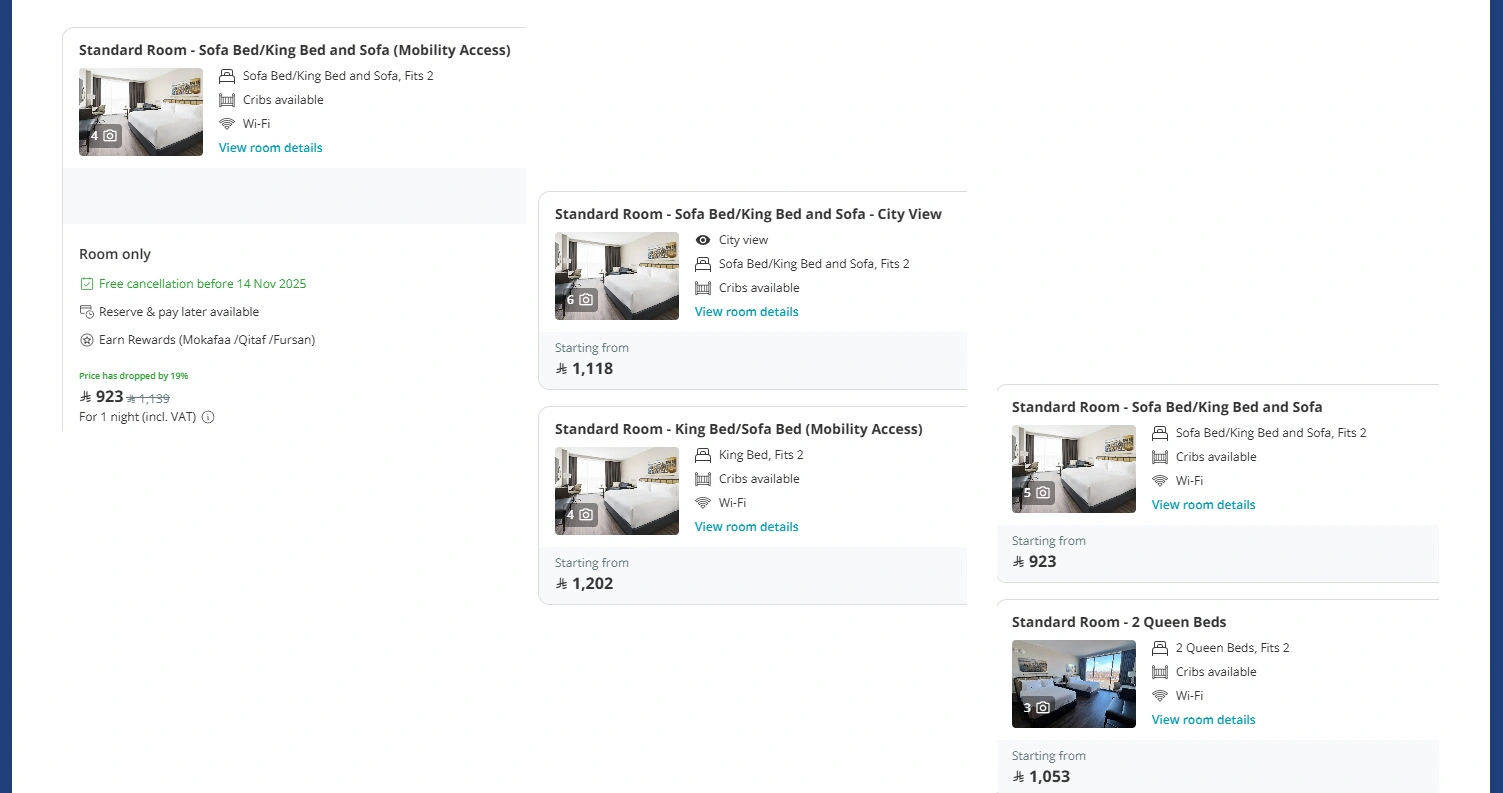This screenshot has height=793, width=1503.
Task: Open View room details for 2 Queen Beds
Action: [x=1203, y=720]
